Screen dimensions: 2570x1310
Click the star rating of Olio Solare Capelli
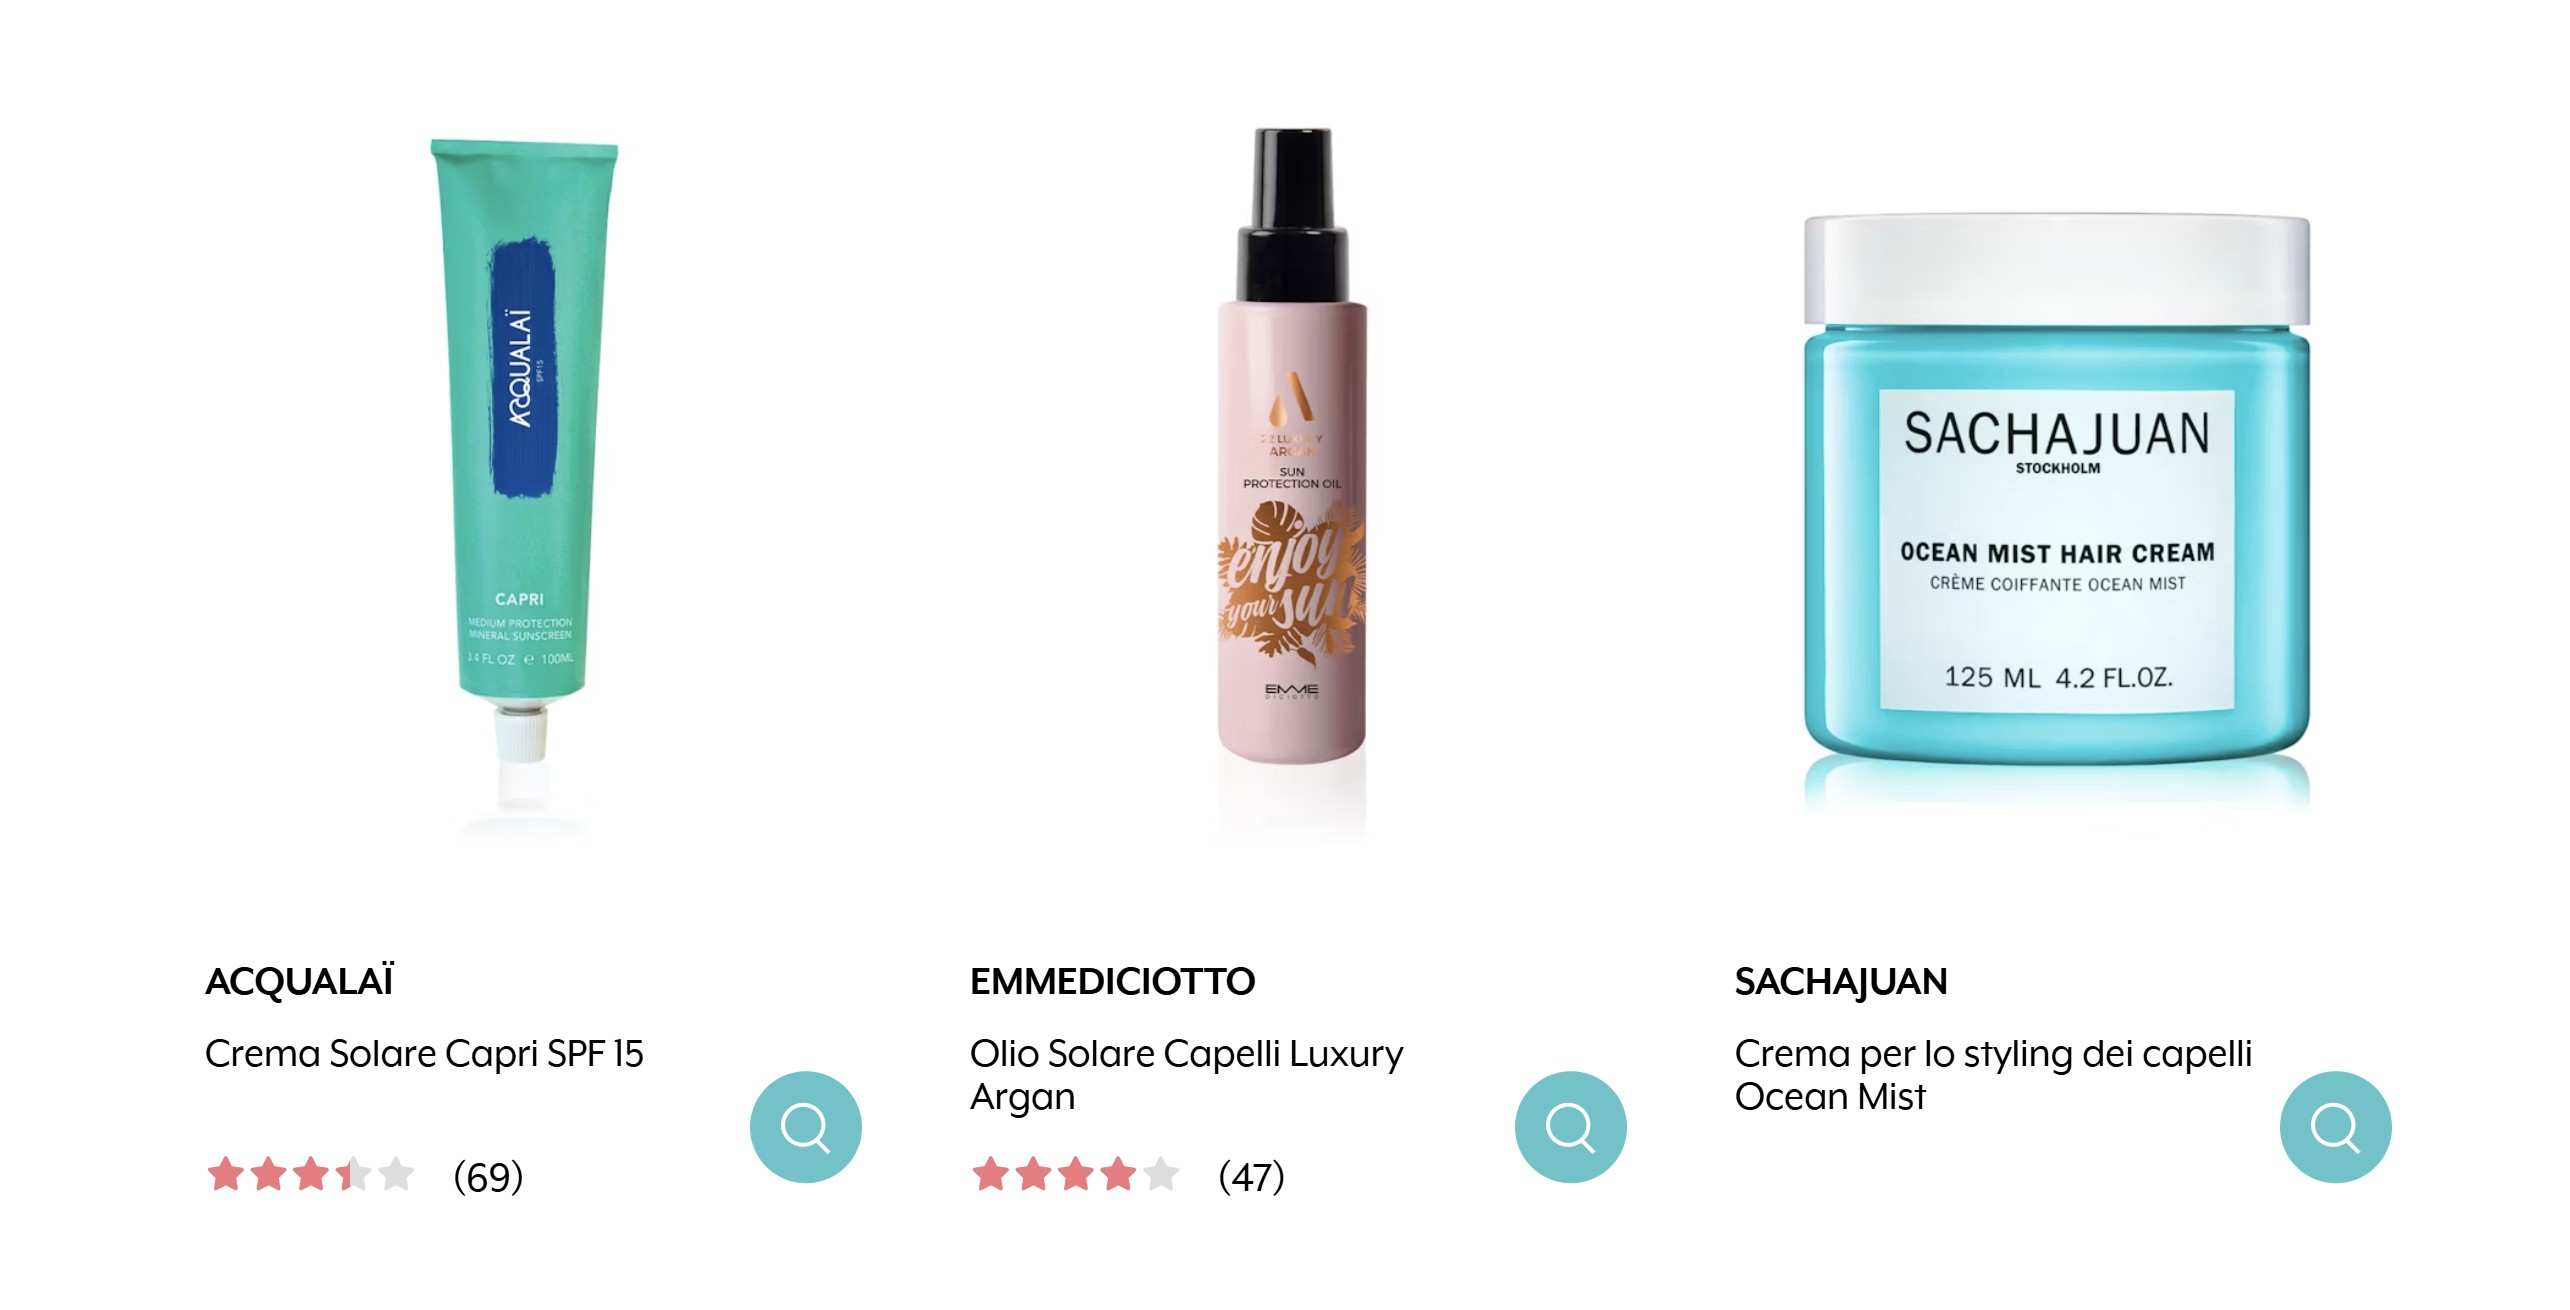coord(1076,1174)
